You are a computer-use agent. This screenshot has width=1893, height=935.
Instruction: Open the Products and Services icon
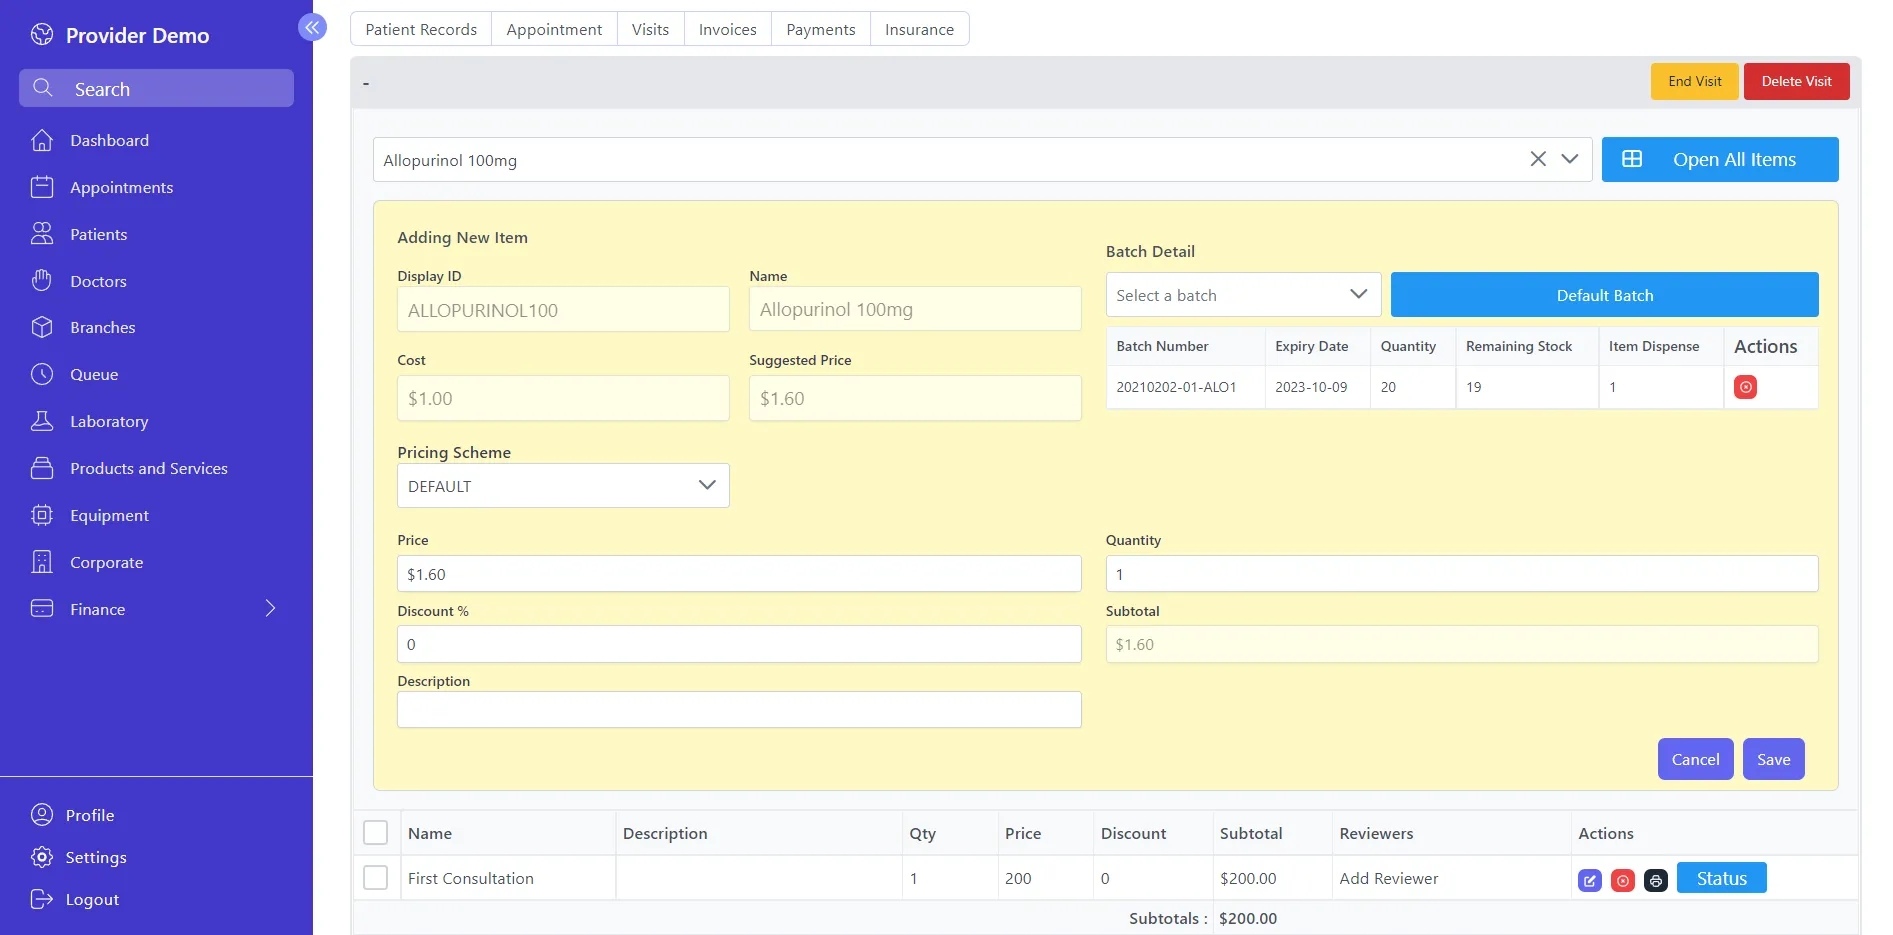click(42, 468)
